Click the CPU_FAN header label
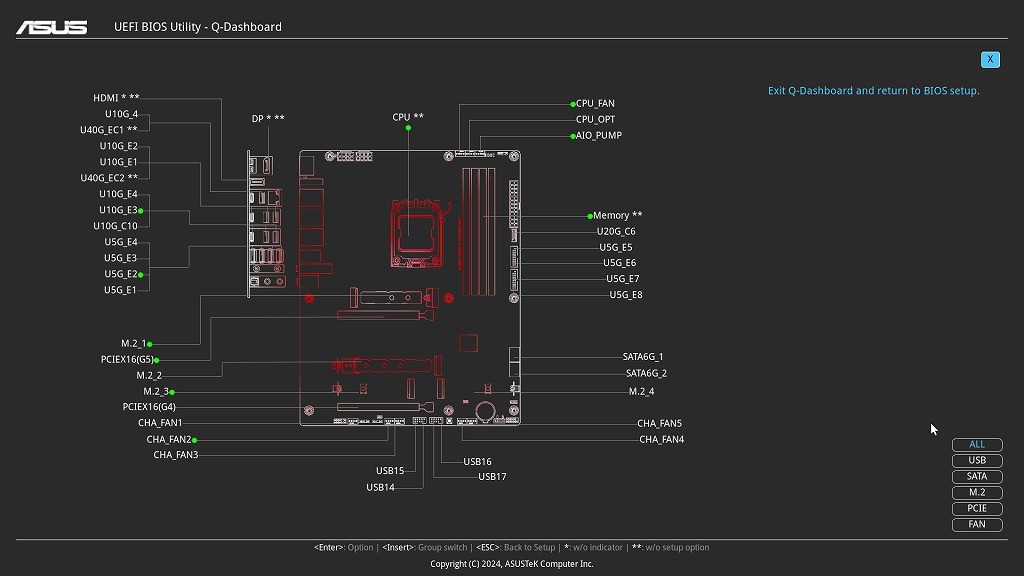Image resolution: width=1024 pixels, height=576 pixels. [x=595, y=103]
